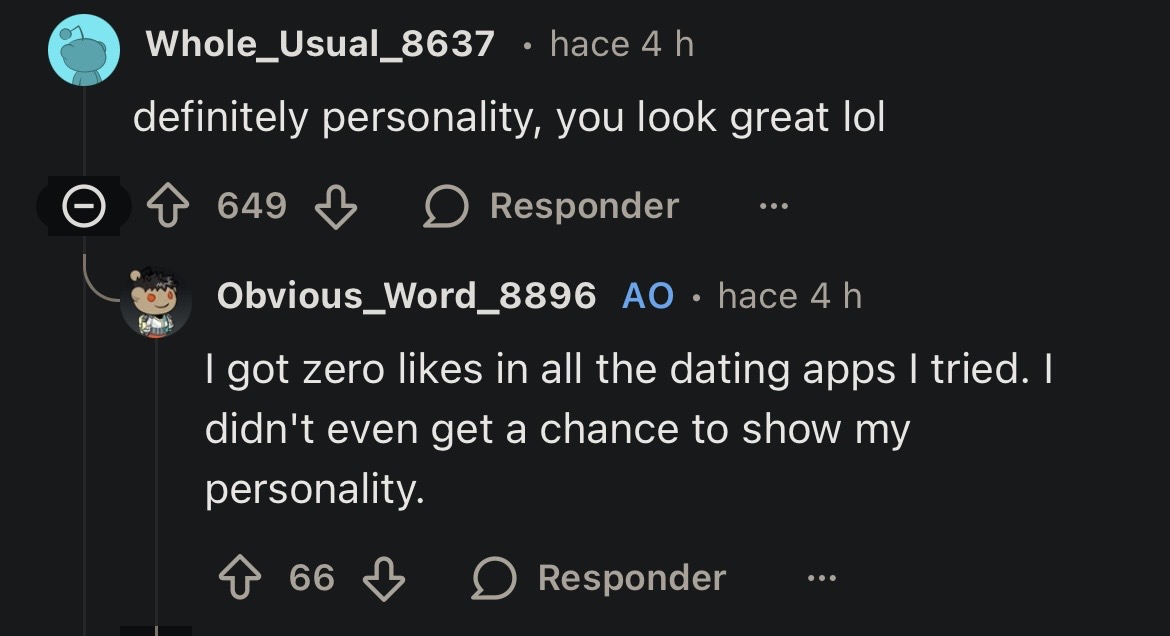Click the reply's 'hace 4 h' timestamp
Image resolution: width=1170 pixels, height=636 pixels.
(789, 296)
